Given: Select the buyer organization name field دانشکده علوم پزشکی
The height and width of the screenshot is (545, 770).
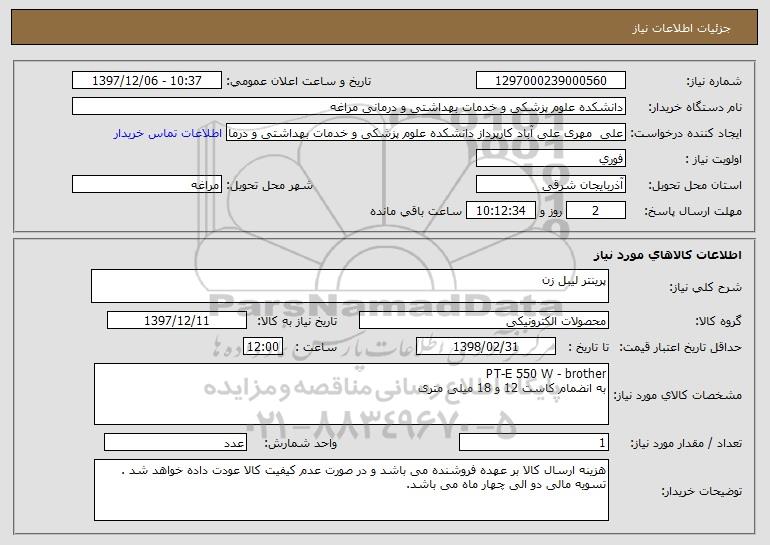Looking at the screenshot, I should 349,107.
